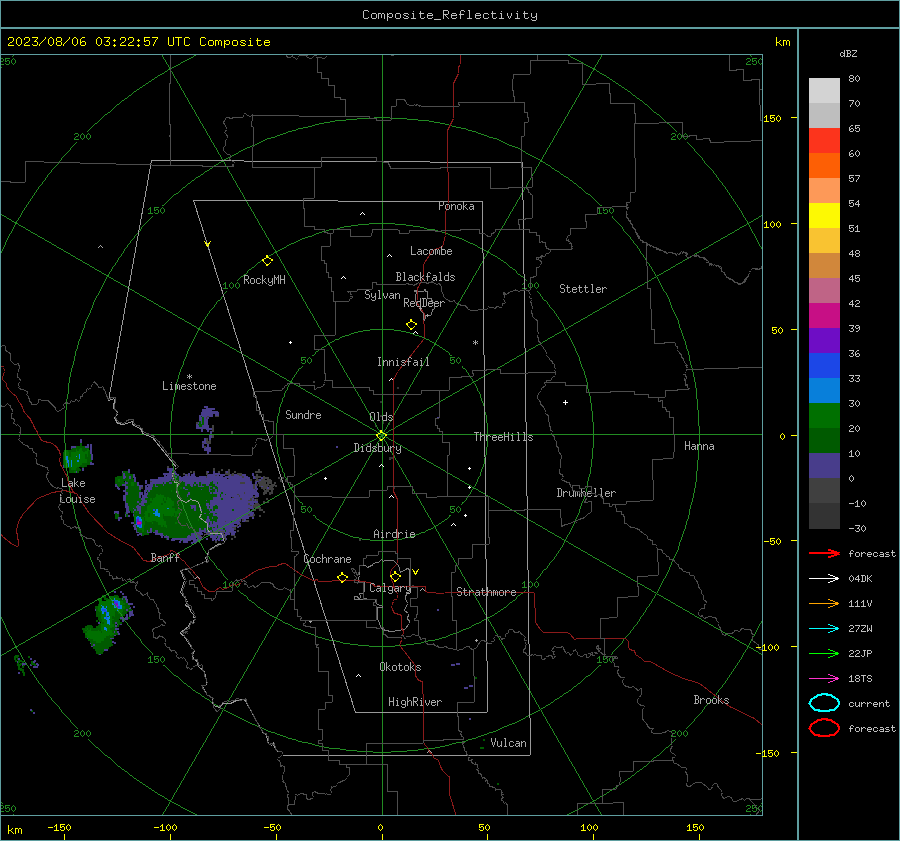Click the magenta 18TS arrow in legend
This screenshot has height=841, width=900.
[824, 679]
